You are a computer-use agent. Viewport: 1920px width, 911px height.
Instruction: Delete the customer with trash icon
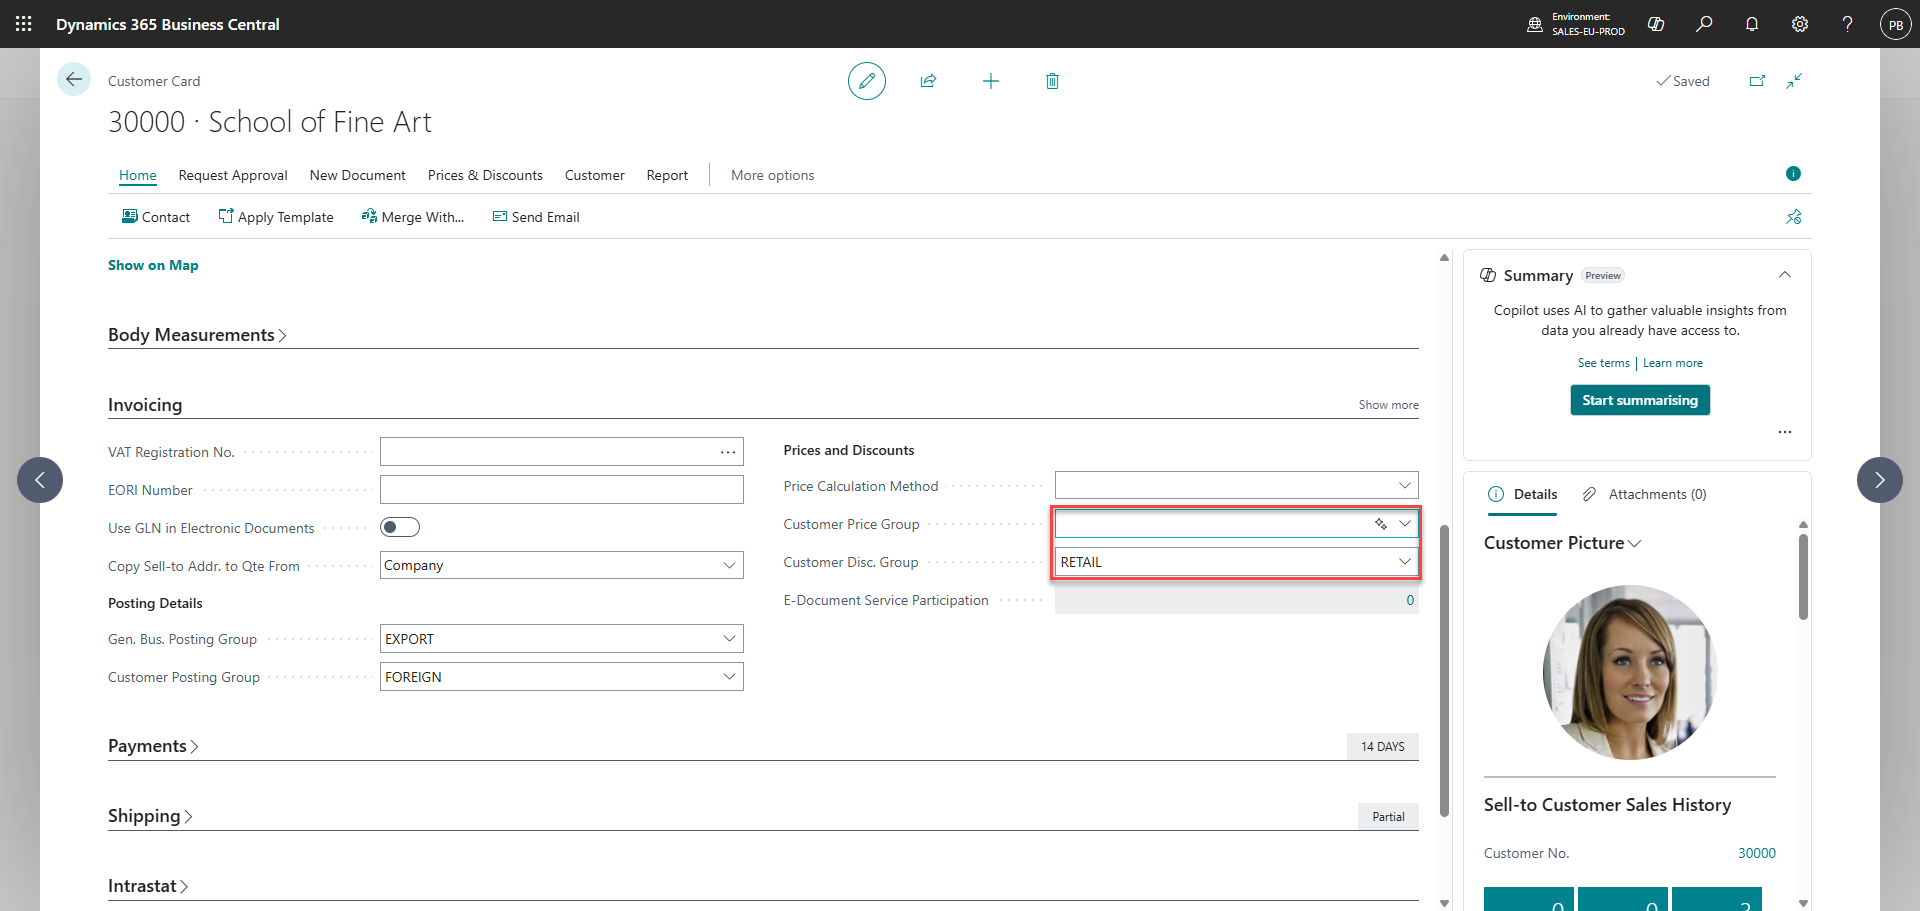(x=1052, y=81)
